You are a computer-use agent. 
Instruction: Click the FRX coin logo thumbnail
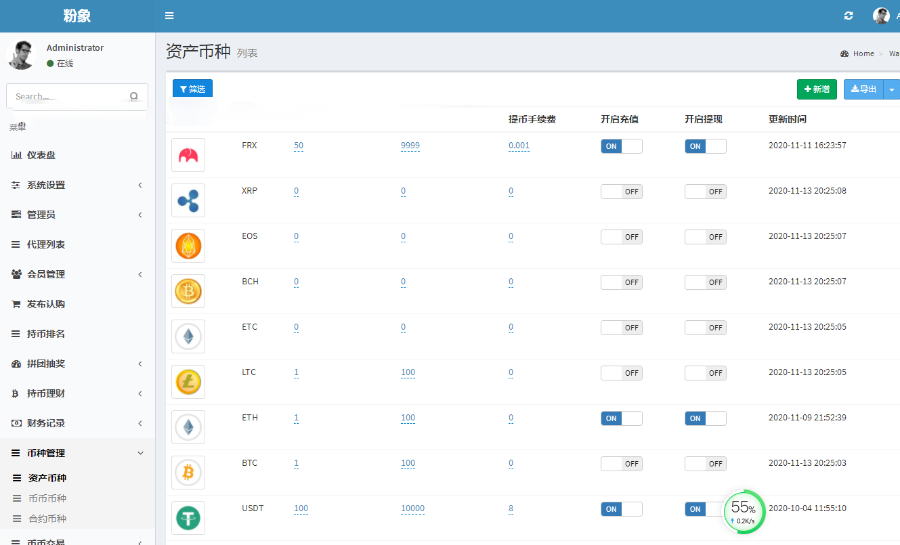[x=188, y=155]
